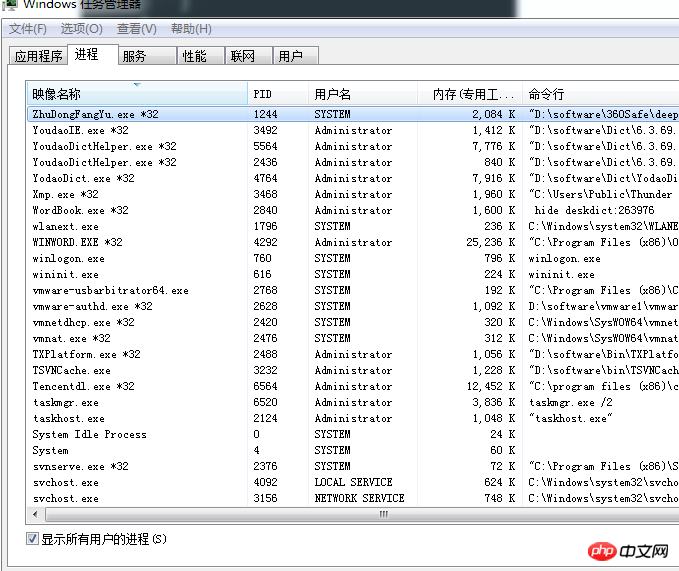Click memory value 7,916 K
Viewport: 679px width, 571px height.
pyautogui.click(x=494, y=178)
